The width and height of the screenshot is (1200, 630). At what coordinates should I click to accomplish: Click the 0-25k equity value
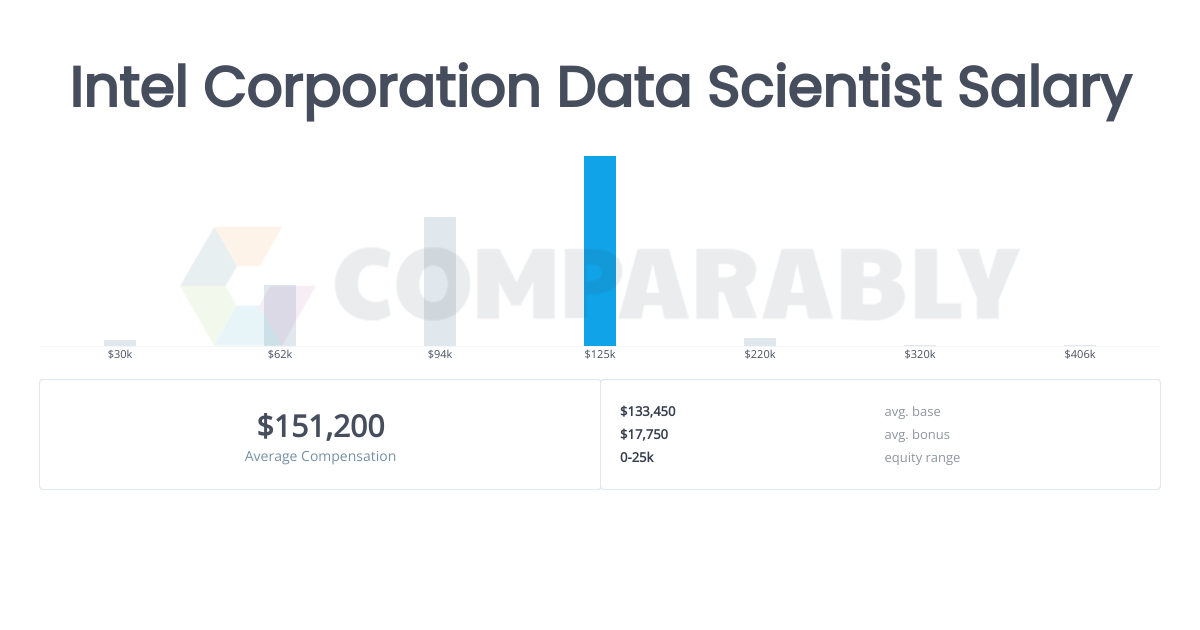point(637,457)
